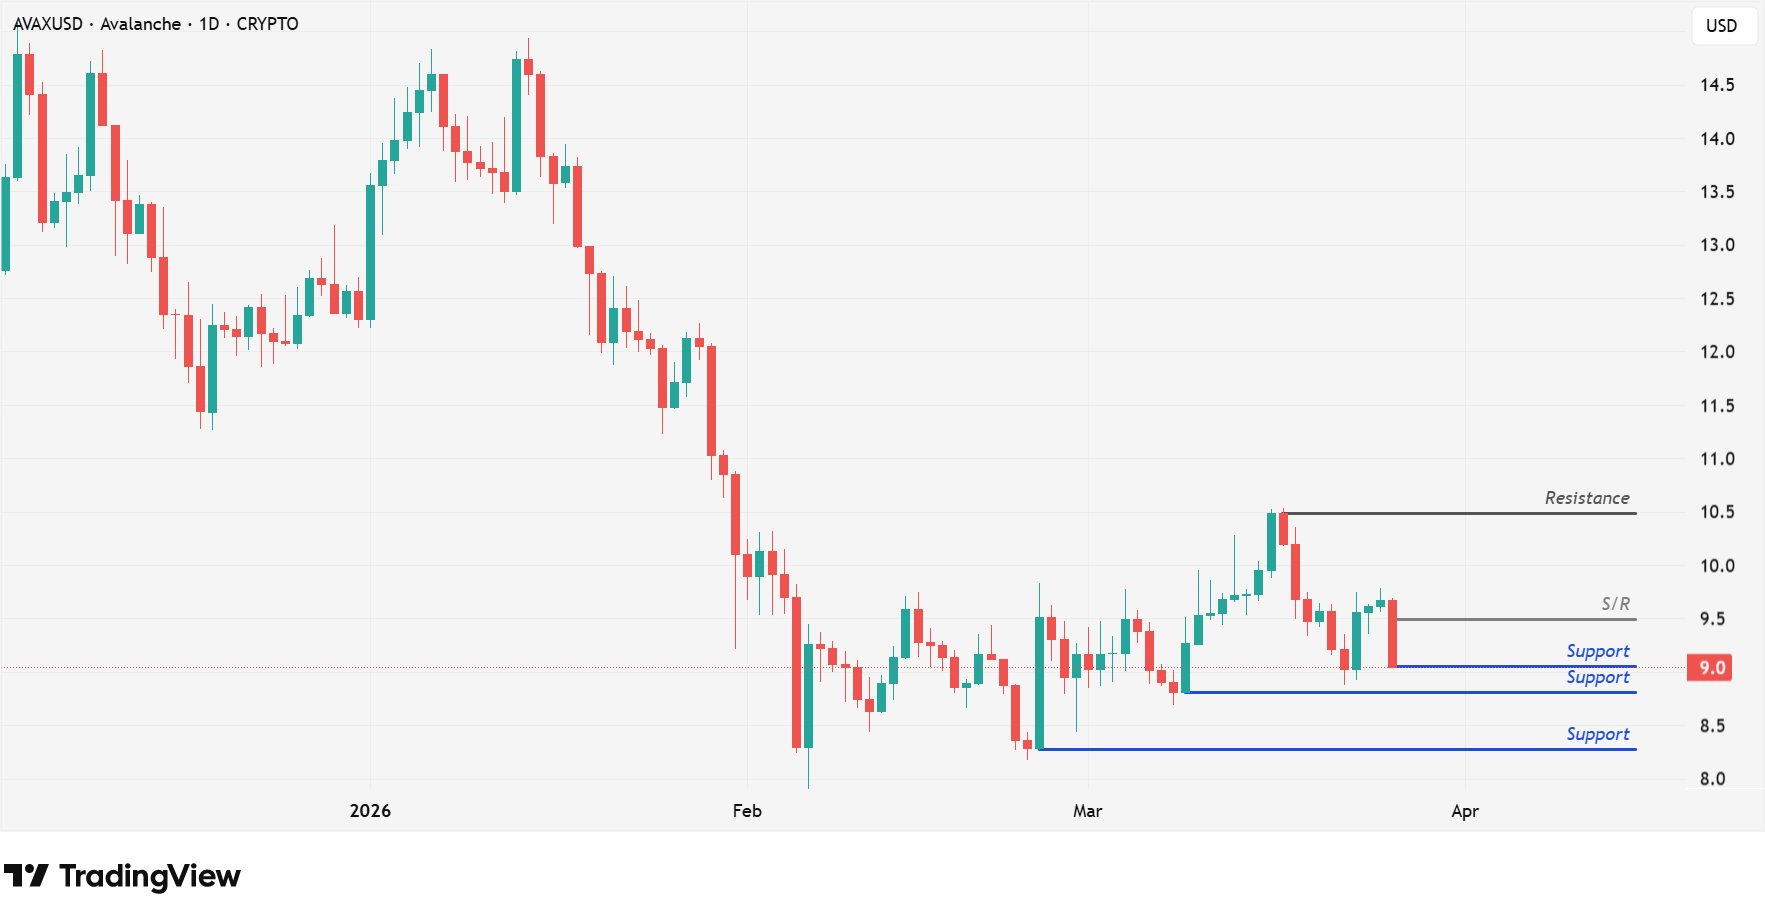Click the 14.5 price scale label
Viewport: 1765px width, 921px height.
coord(1716,85)
